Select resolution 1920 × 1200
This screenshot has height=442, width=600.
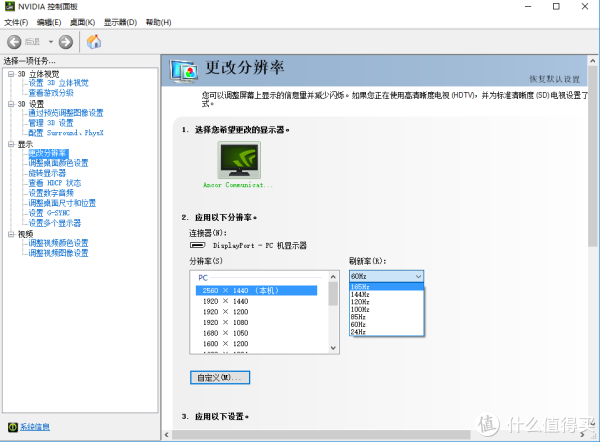pyautogui.click(x=225, y=312)
